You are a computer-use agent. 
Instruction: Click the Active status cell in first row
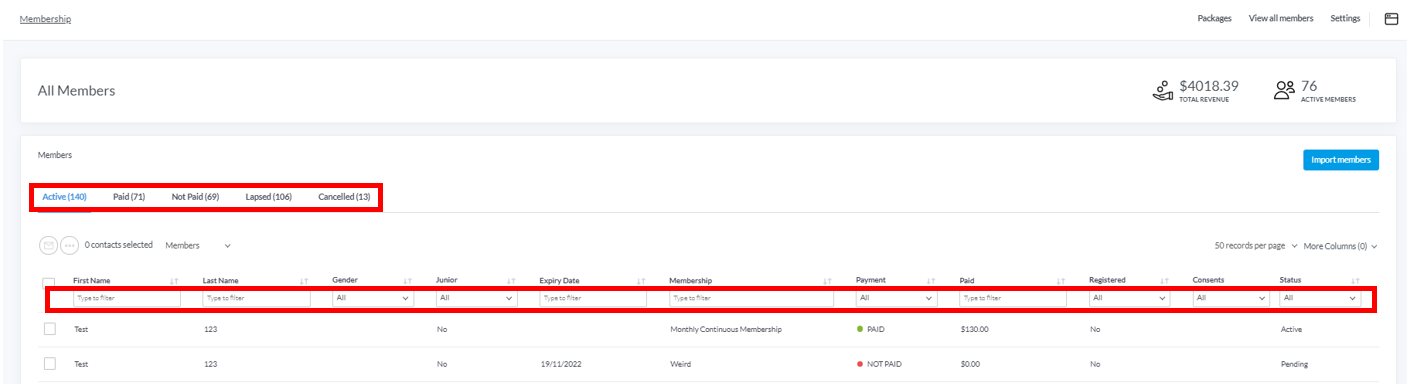(1292, 329)
